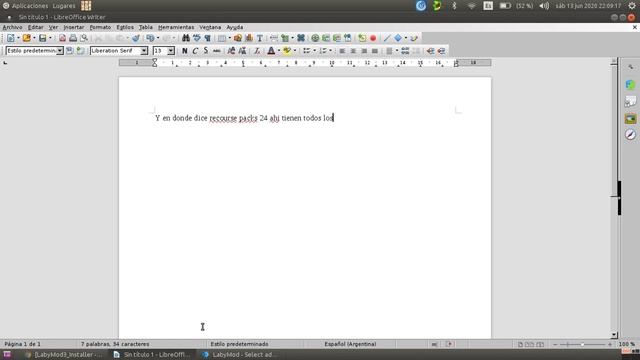Open the Print preview magnifier icon
Image resolution: width=640 pixels, height=360 pixels.
coord(84,38)
